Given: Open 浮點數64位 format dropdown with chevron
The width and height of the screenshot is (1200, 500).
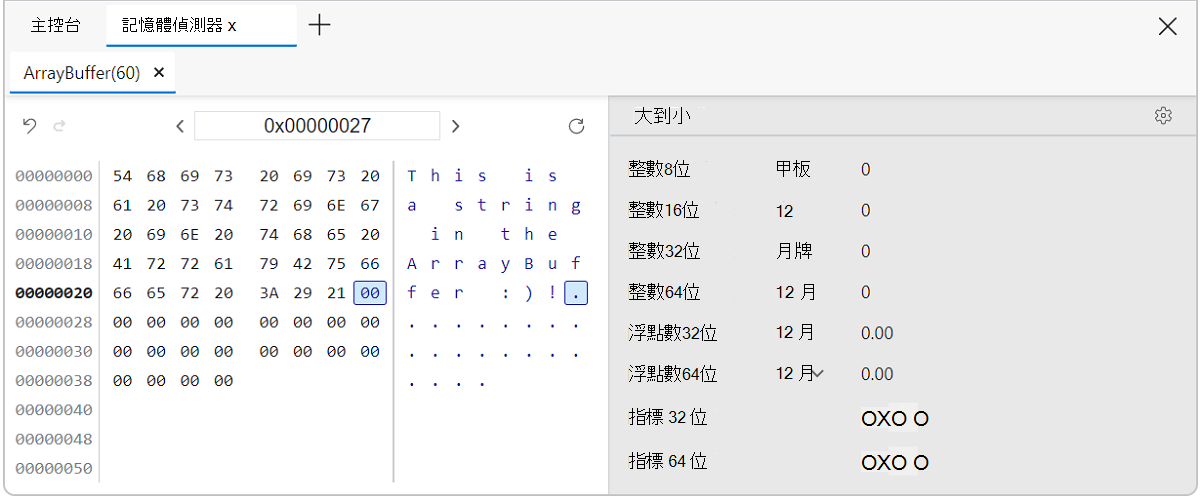Looking at the screenshot, I should (800, 374).
